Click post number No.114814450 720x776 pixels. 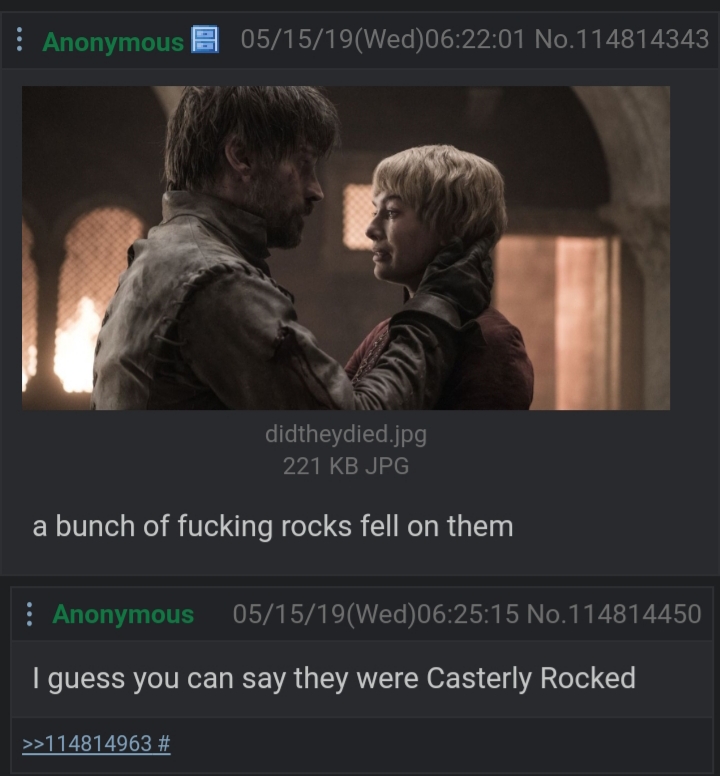614,614
